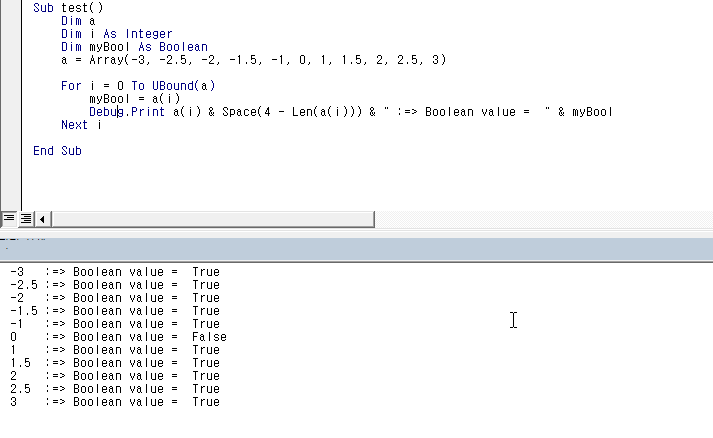Click the '-1' output row in Immediate window
Viewport: 713px width, 438px height.
[115, 324]
